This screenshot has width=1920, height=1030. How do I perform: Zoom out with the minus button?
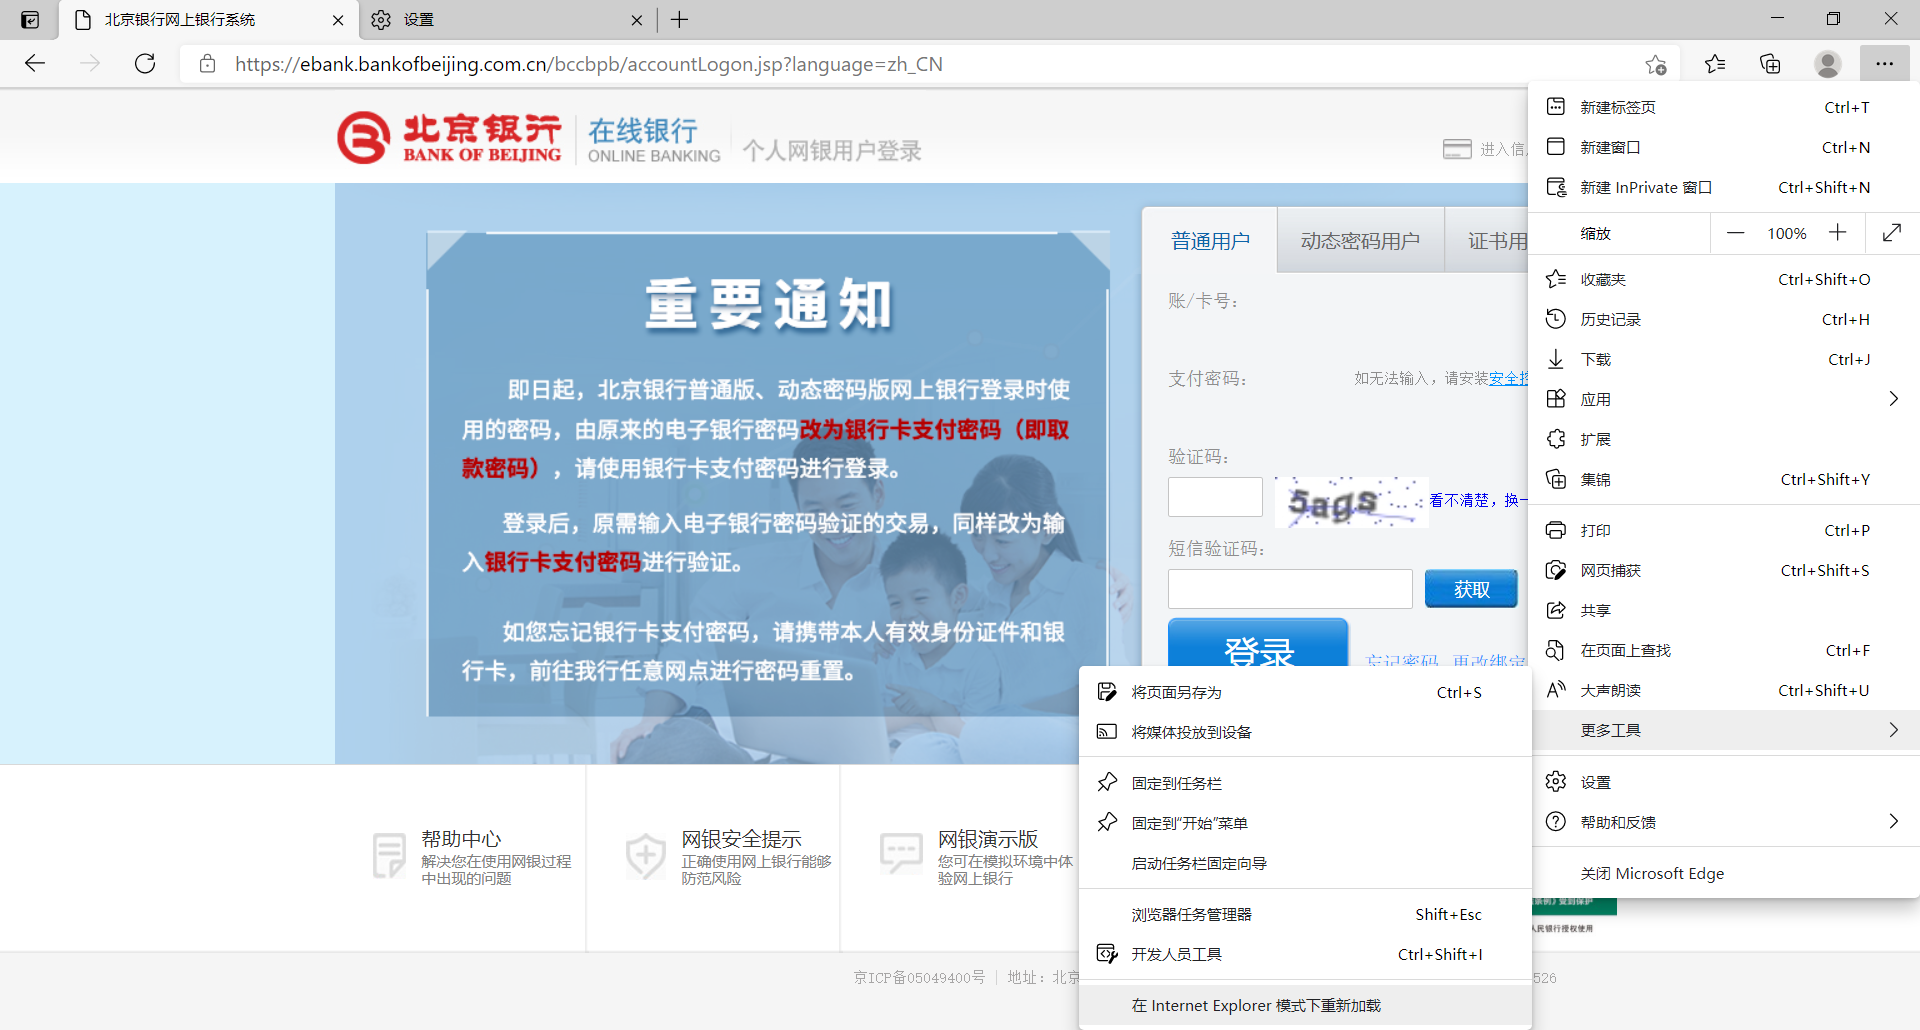[1735, 233]
